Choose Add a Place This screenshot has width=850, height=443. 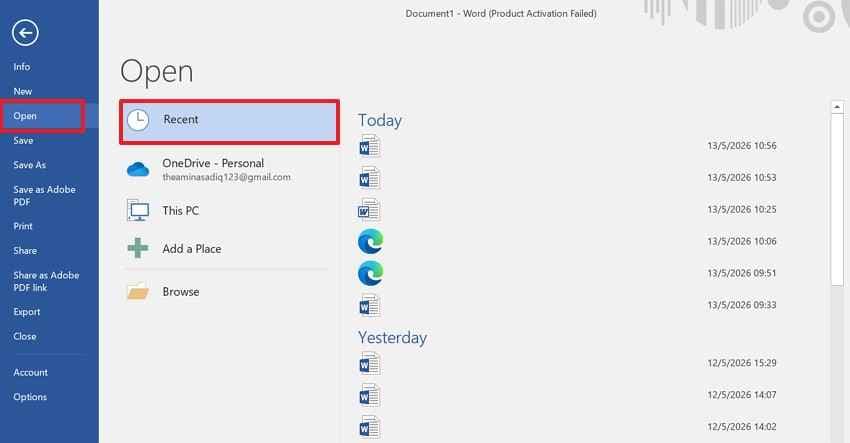[226, 248]
